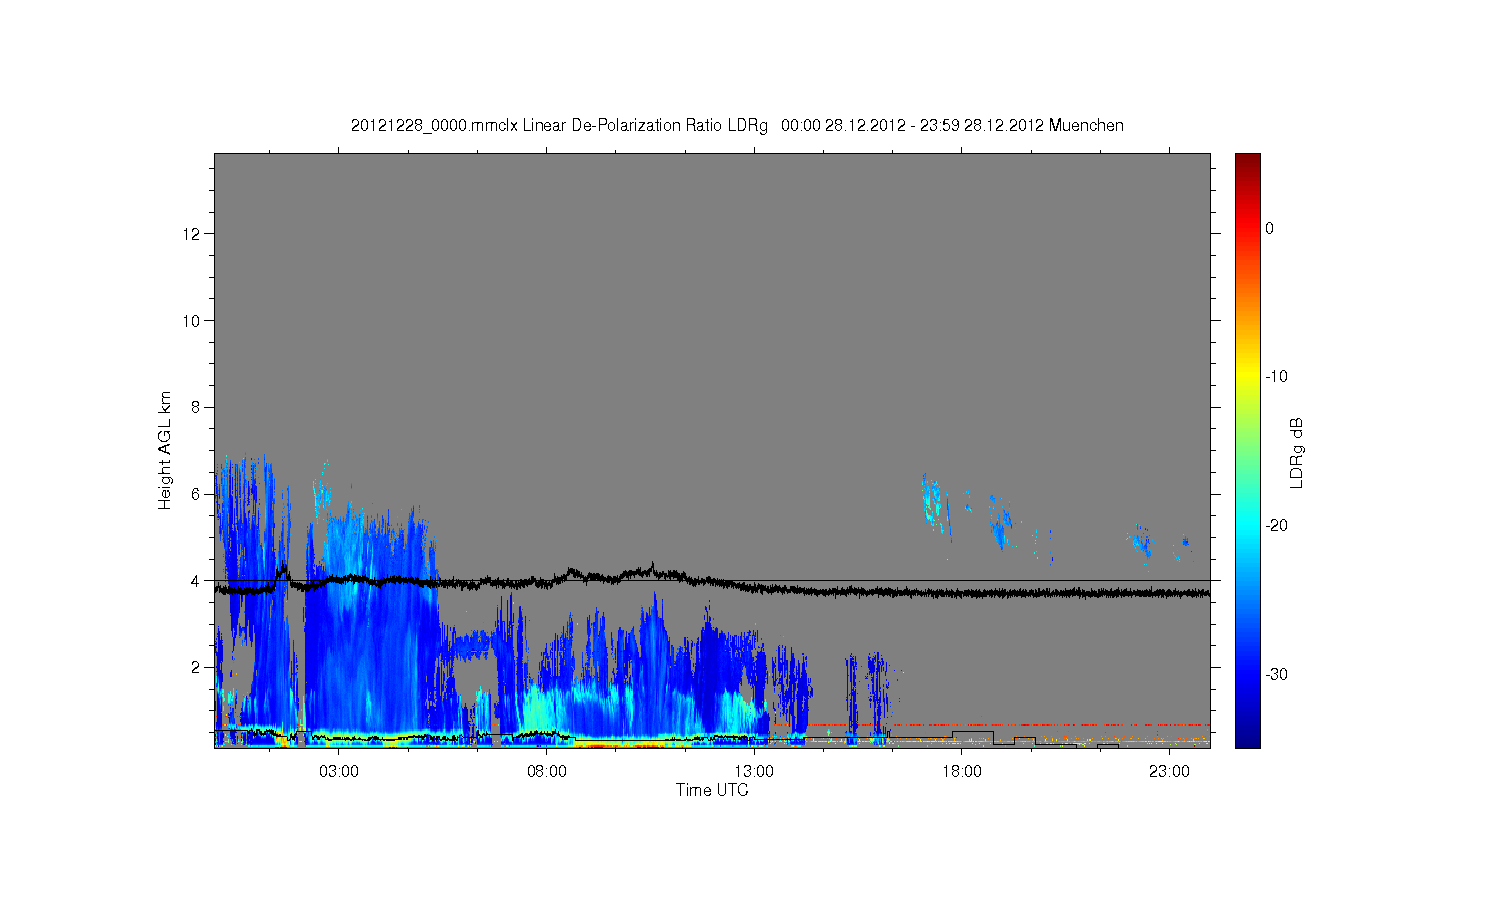Click the height tick label 4
The height and width of the screenshot is (900, 1500).
[196, 581]
